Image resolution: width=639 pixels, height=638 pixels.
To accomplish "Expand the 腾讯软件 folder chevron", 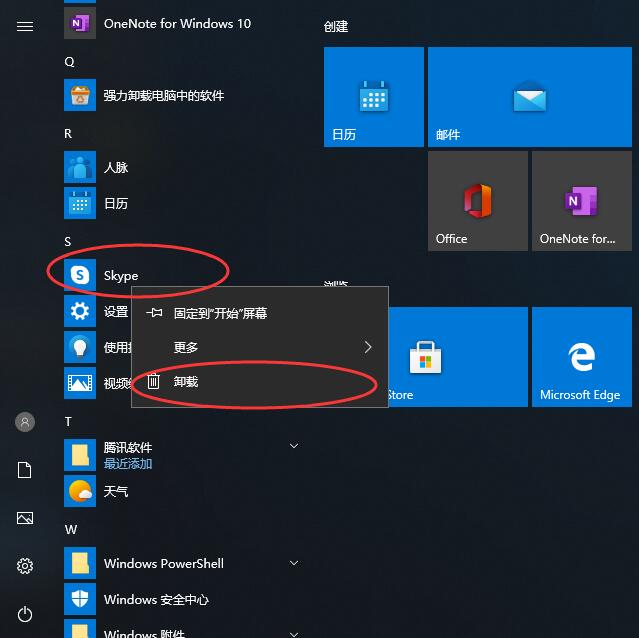I will (294, 446).
